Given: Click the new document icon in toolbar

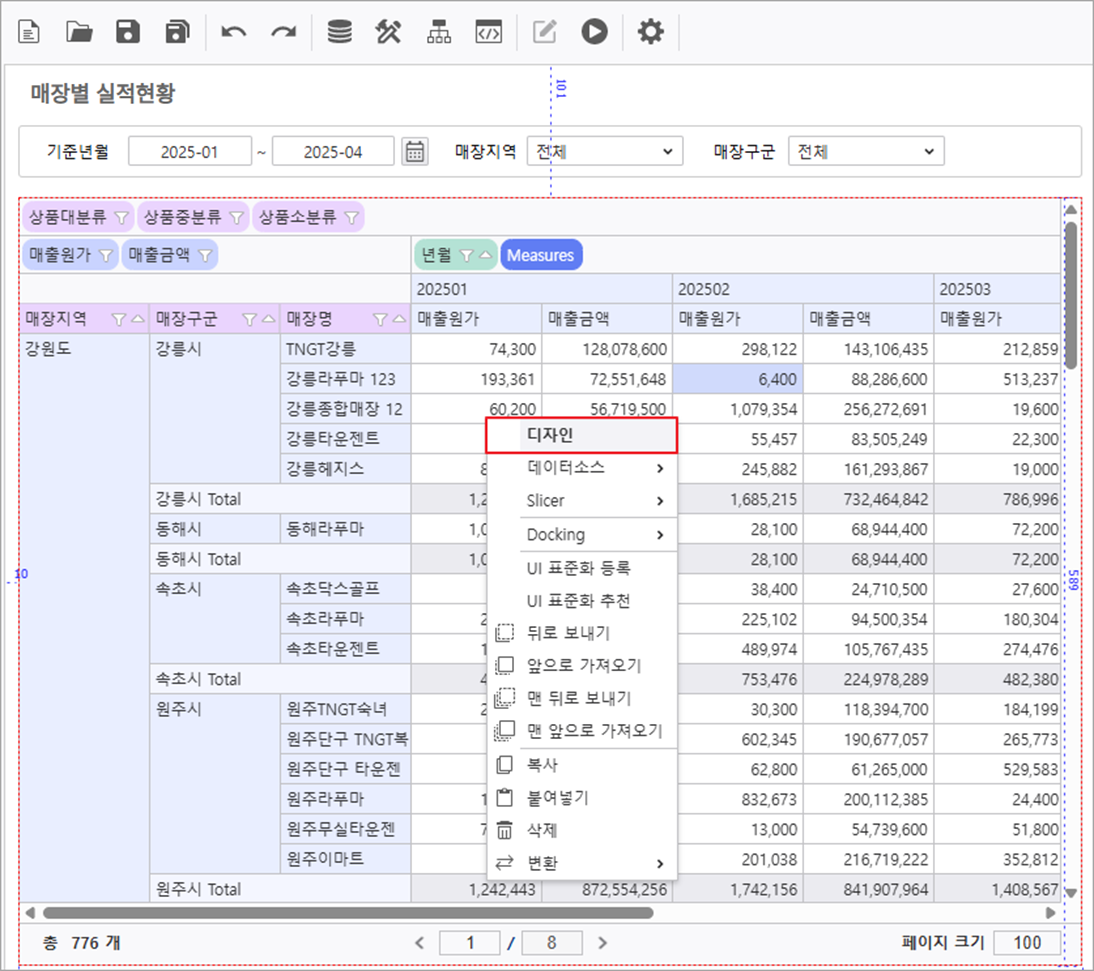Looking at the screenshot, I should tap(30, 33).
